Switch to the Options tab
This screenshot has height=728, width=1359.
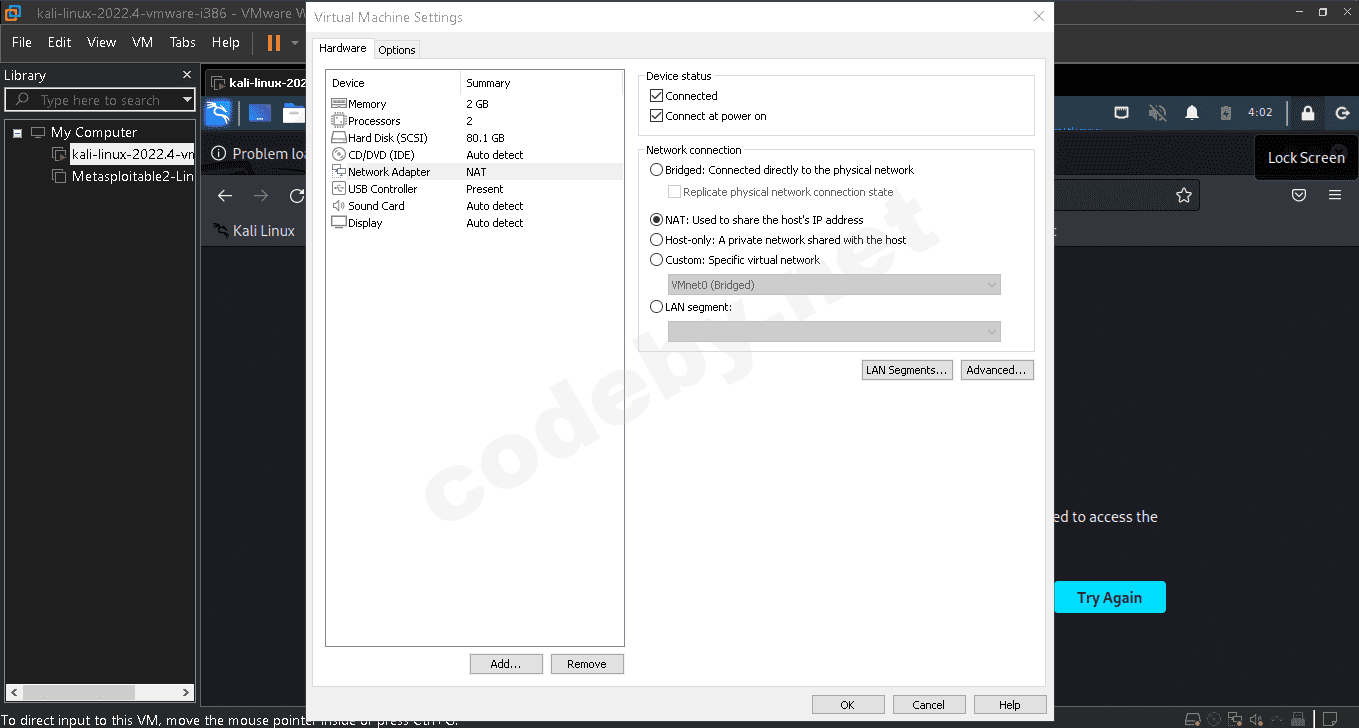pos(397,50)
